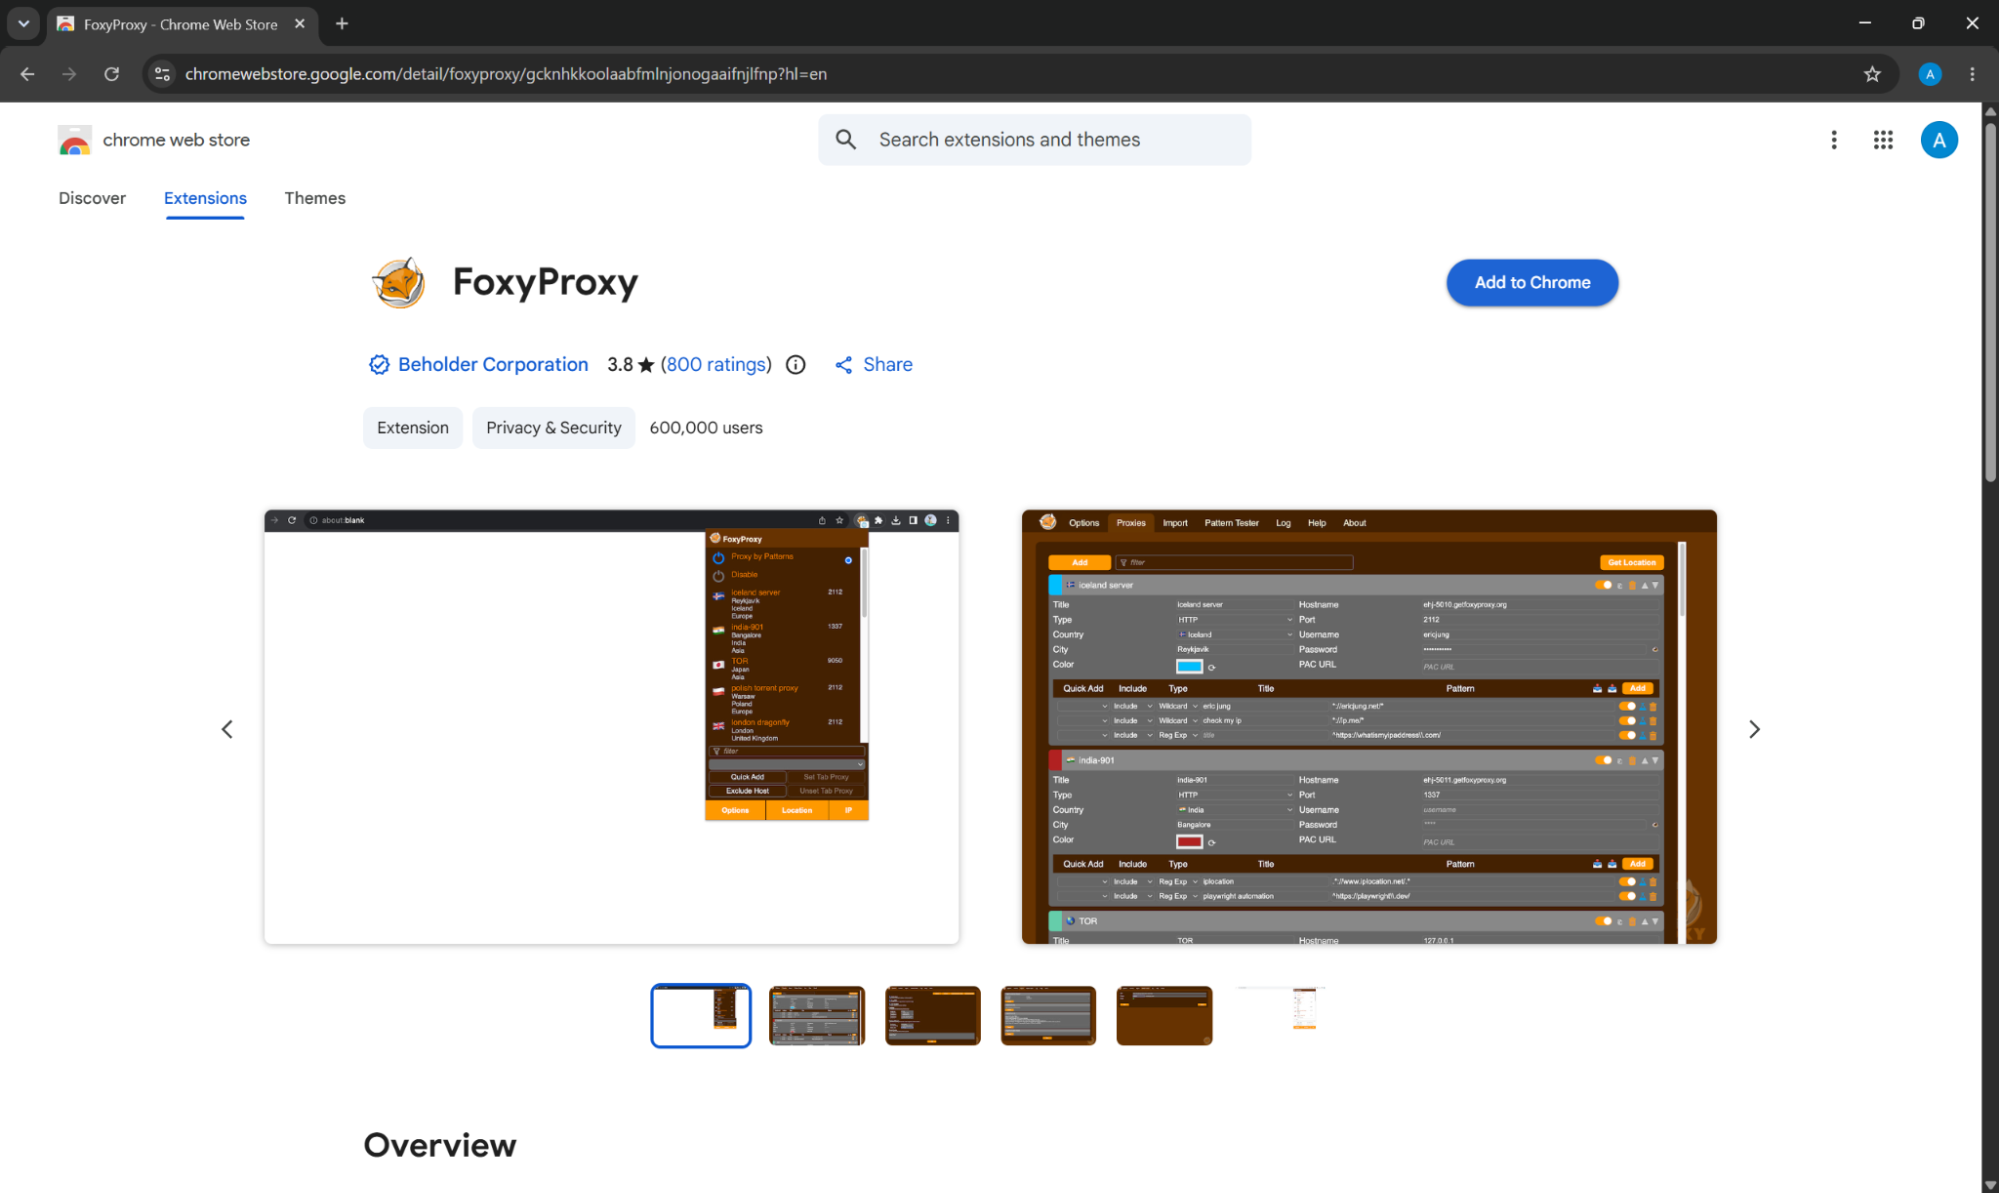The height and width of the screenshot is (1193, 1999).
Task: Show next screenshot with right arrow
Action: (x=1754, y=729)
